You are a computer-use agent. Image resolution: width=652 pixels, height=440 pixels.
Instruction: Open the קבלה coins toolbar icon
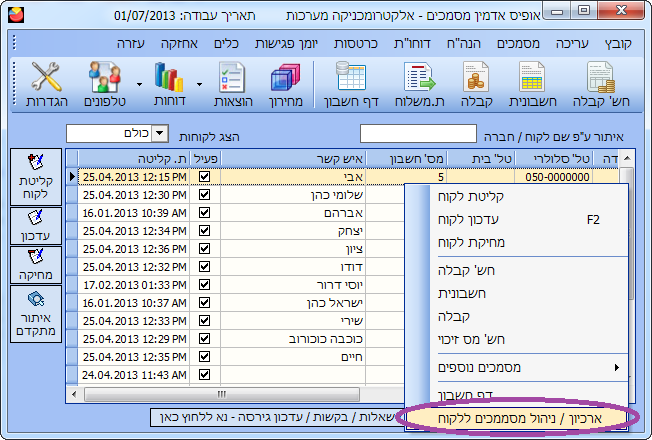click(x=476, y=85)
